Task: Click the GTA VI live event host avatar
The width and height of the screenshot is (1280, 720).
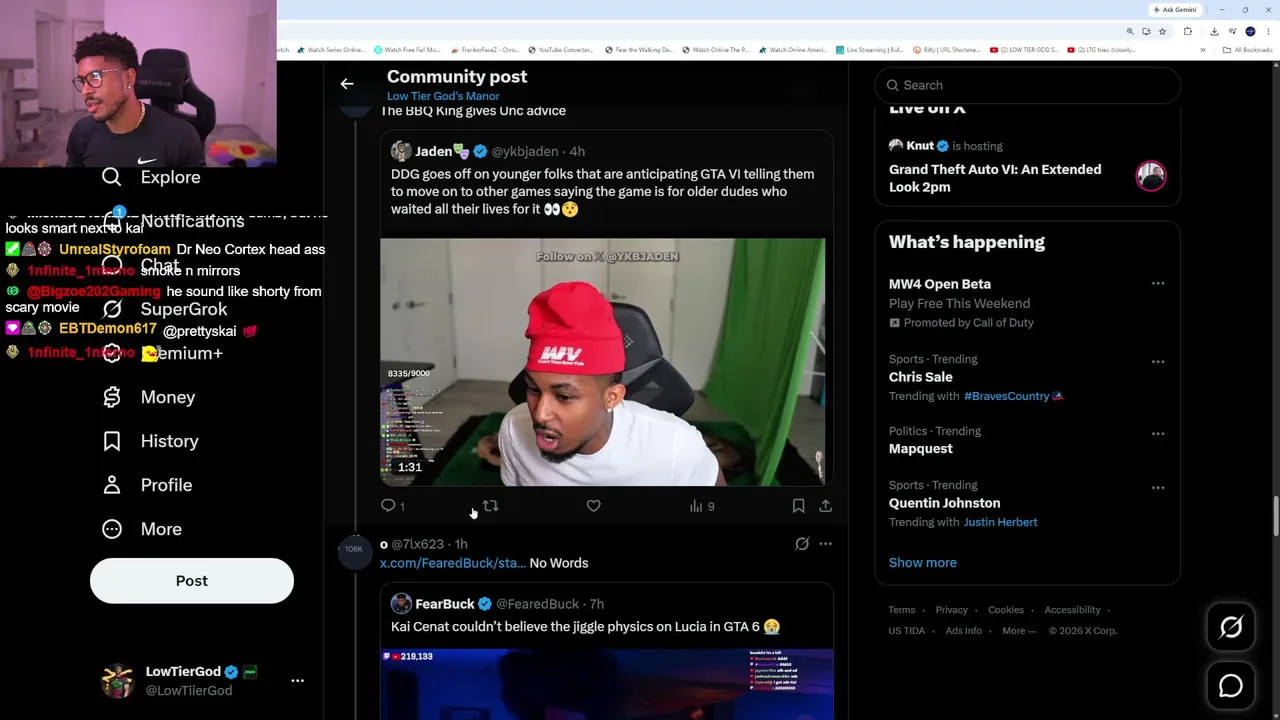Action: 1151,176
